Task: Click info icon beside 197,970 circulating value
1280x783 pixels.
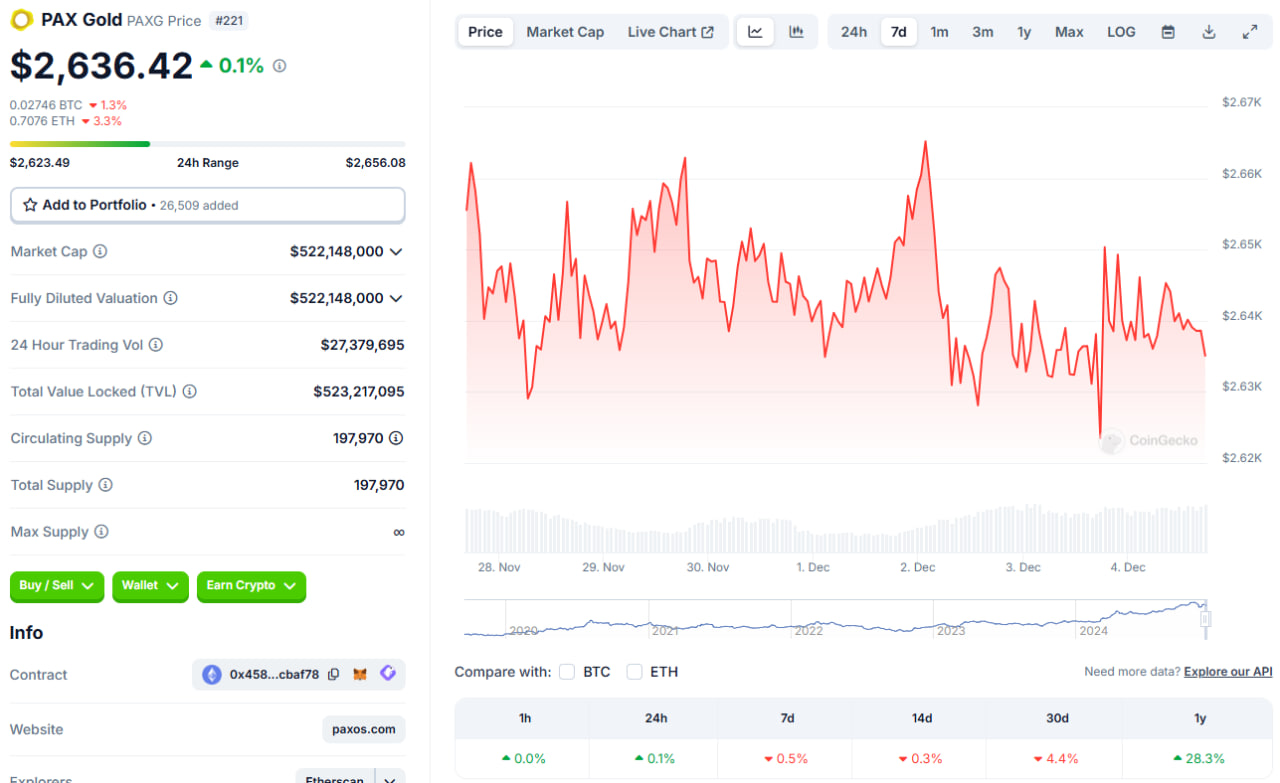Action: 396,438
